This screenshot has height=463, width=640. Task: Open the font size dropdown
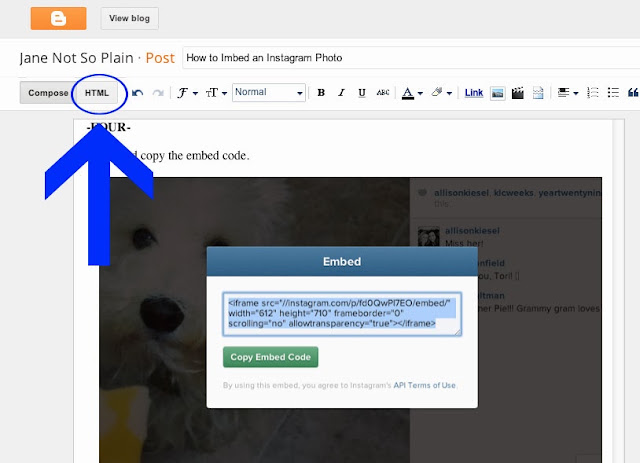click(x=216, y=93)
